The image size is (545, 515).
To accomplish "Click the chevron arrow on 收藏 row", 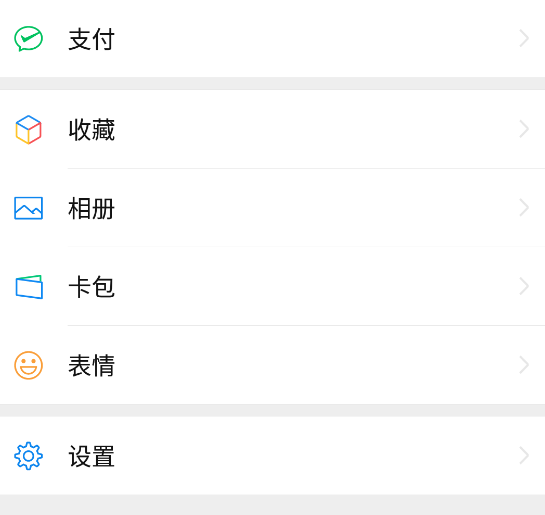I will click(524, 129).
